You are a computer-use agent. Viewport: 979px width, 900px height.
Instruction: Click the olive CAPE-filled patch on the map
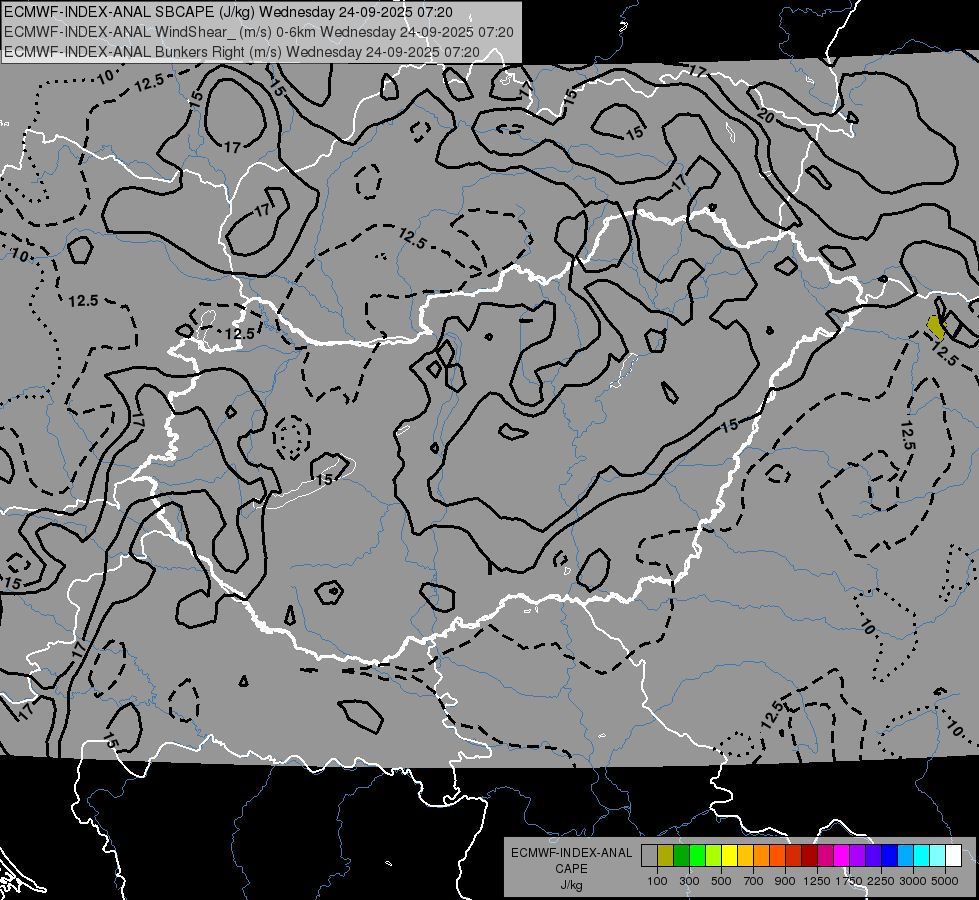[935, 327]
